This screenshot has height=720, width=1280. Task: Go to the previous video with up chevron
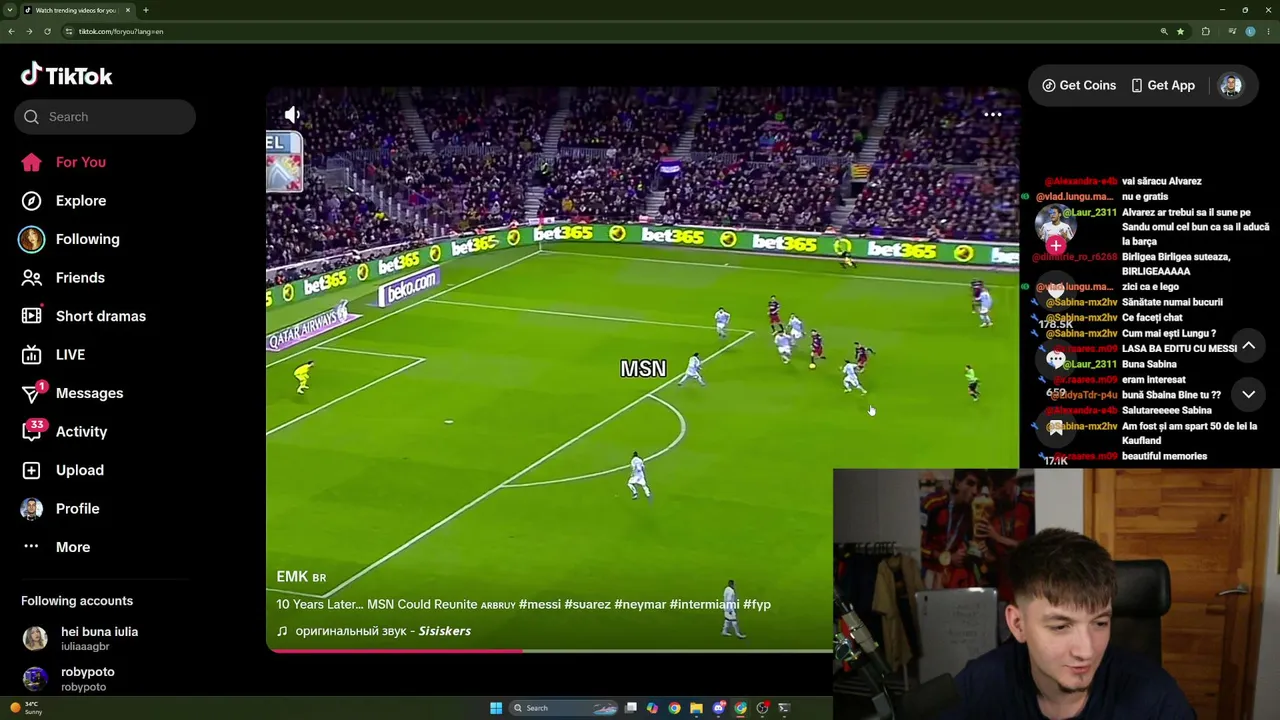tap(1248, 346)
